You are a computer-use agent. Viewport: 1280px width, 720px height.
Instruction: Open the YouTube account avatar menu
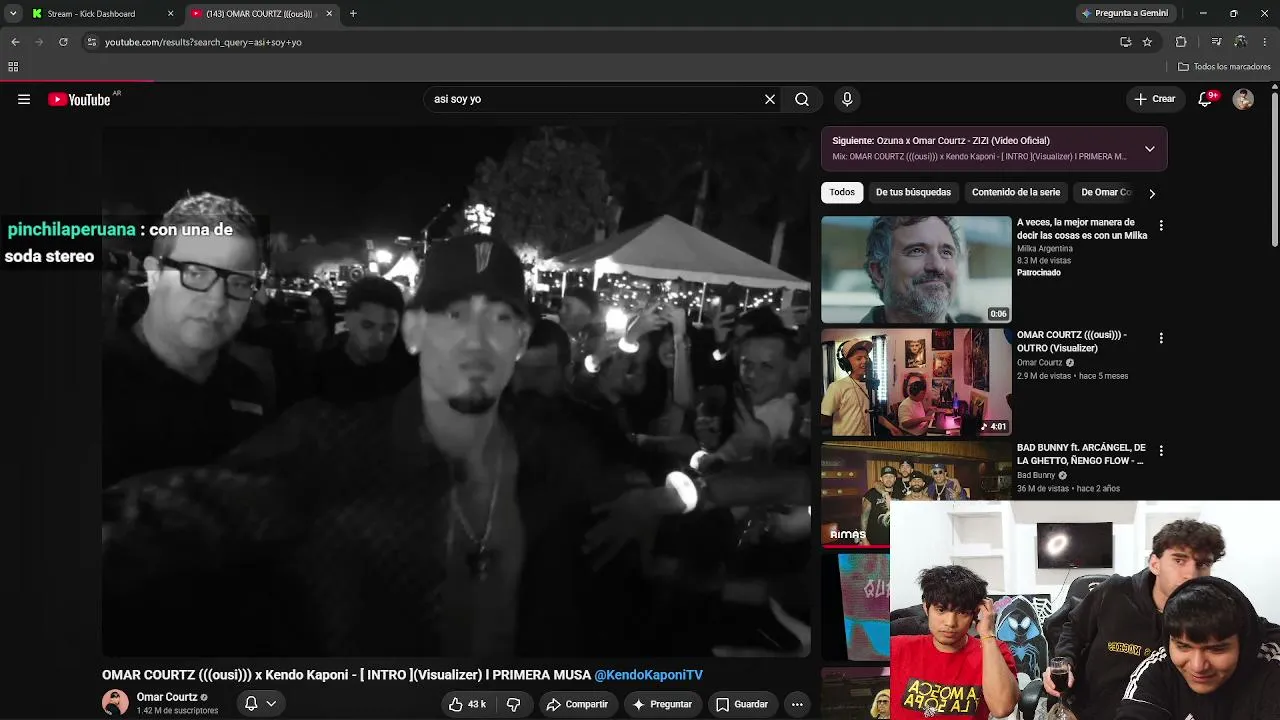click(1243, 99)
